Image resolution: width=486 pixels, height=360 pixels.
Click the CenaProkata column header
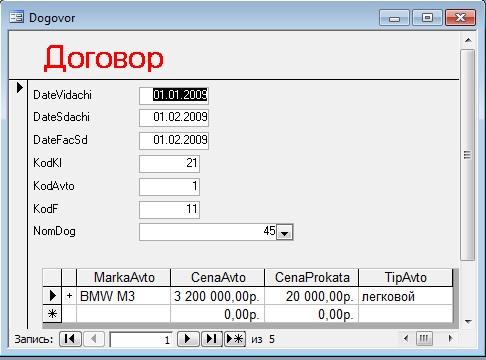pos(312,277)
